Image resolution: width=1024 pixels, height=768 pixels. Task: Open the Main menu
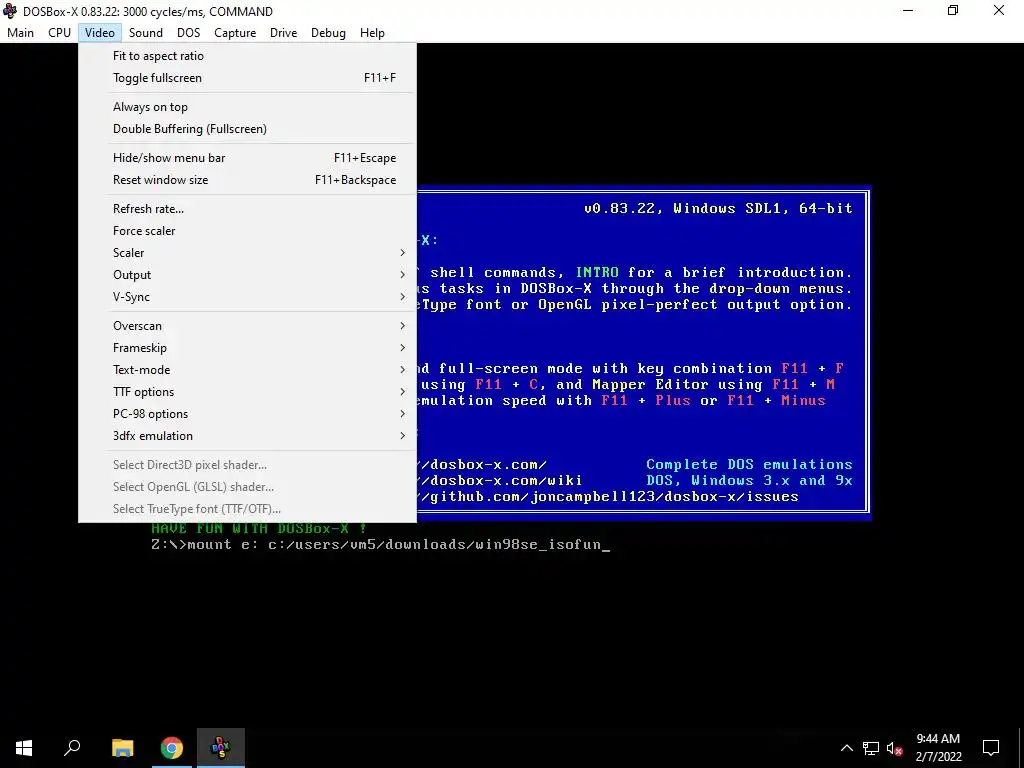click(20, 33)
